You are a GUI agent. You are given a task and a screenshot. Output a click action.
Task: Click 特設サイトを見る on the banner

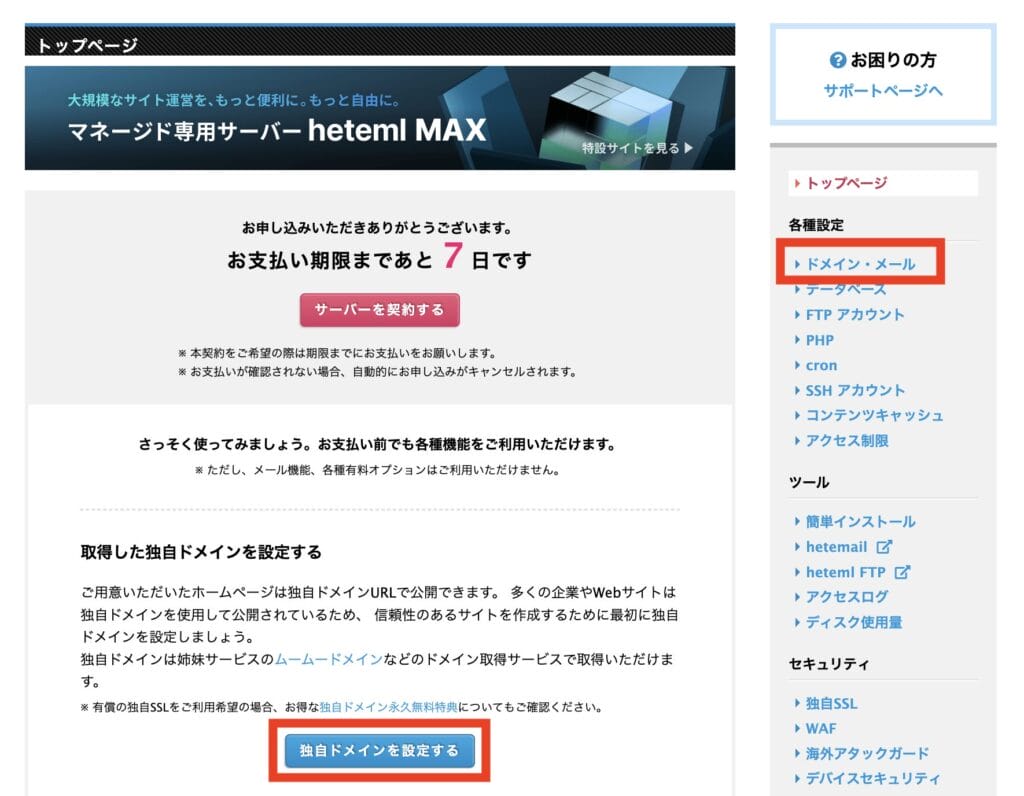click(637, 148)
